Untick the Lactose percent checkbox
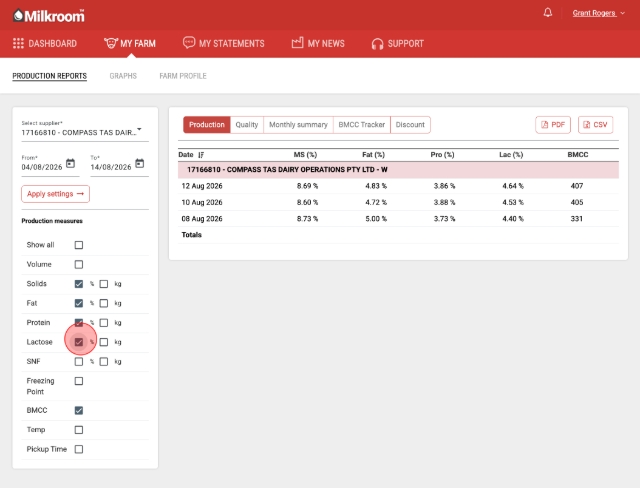640x488 pixels. (x=79, y=342)
